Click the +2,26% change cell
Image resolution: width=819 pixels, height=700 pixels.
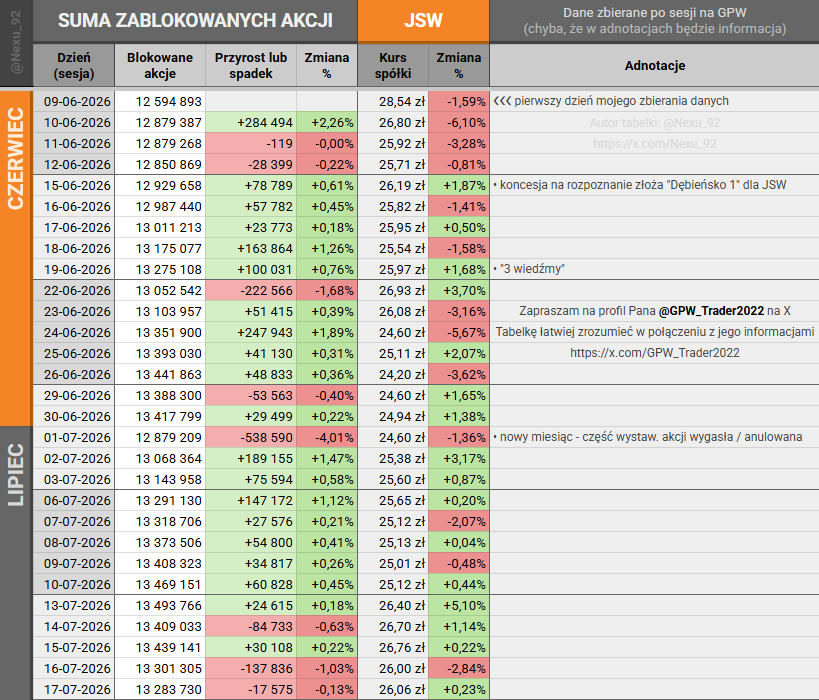[327, 122]
